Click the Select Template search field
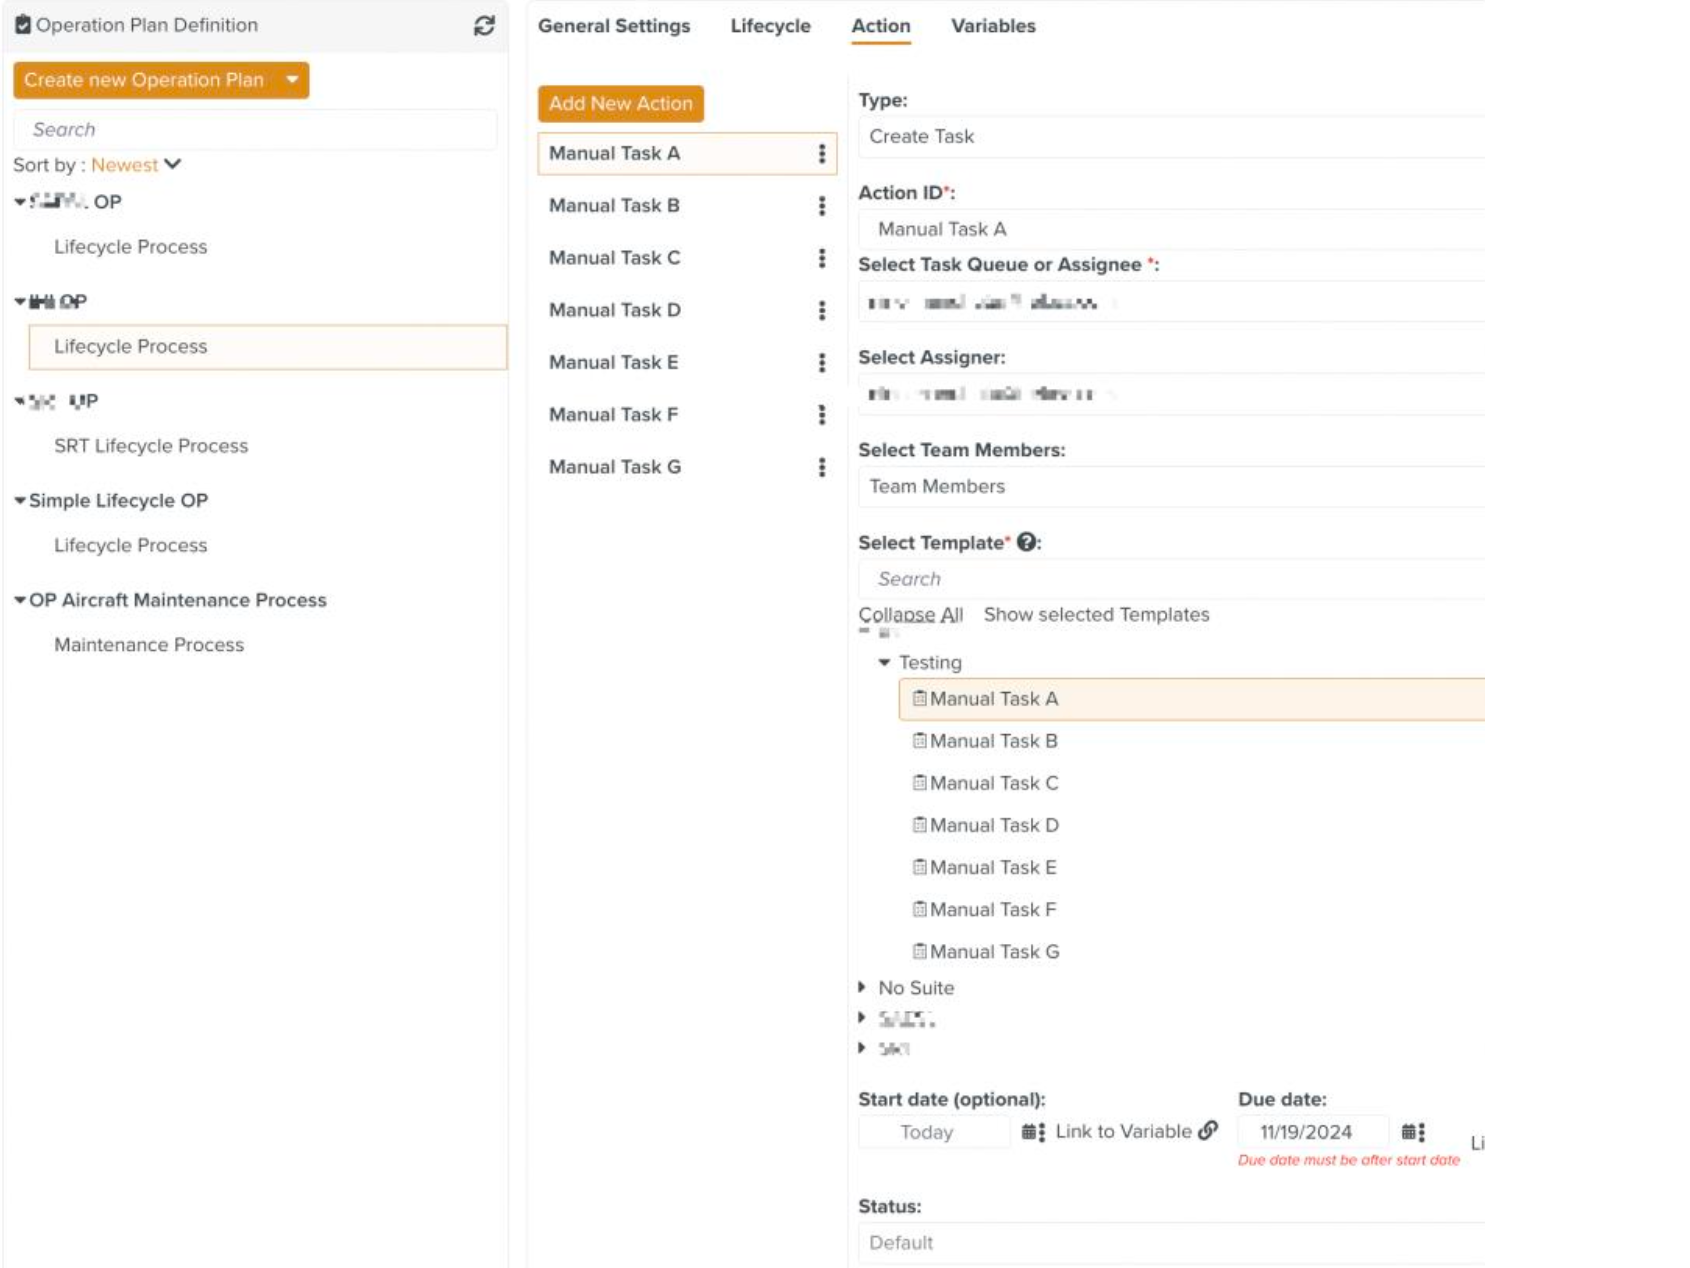 pos(1170,579)
